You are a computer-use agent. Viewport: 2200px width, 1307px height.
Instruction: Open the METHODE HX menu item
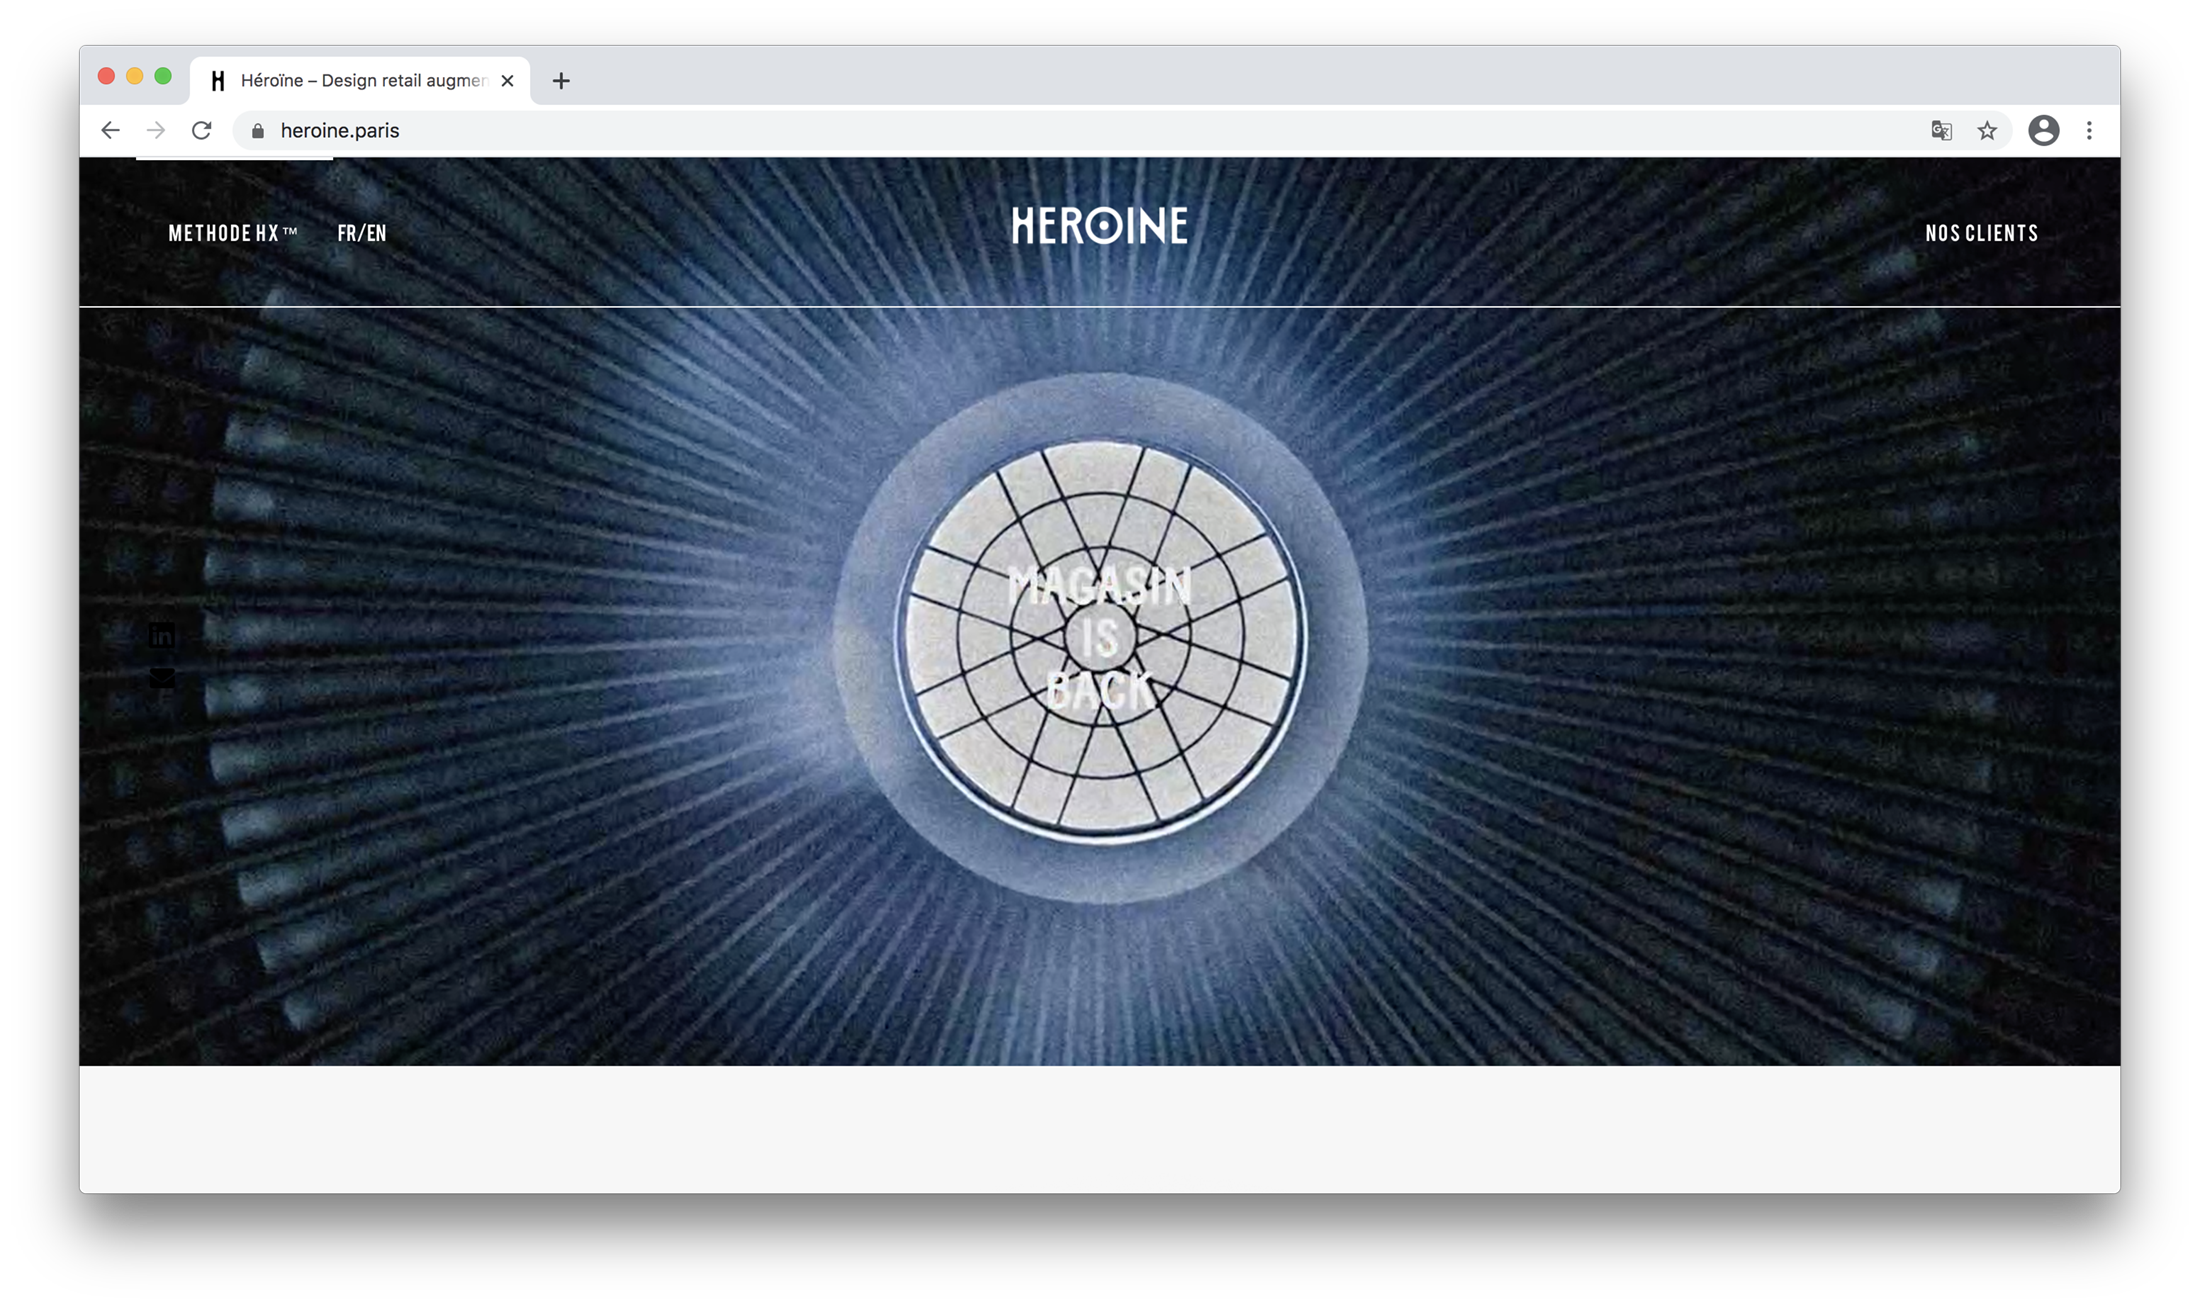[x=233, y=233]
